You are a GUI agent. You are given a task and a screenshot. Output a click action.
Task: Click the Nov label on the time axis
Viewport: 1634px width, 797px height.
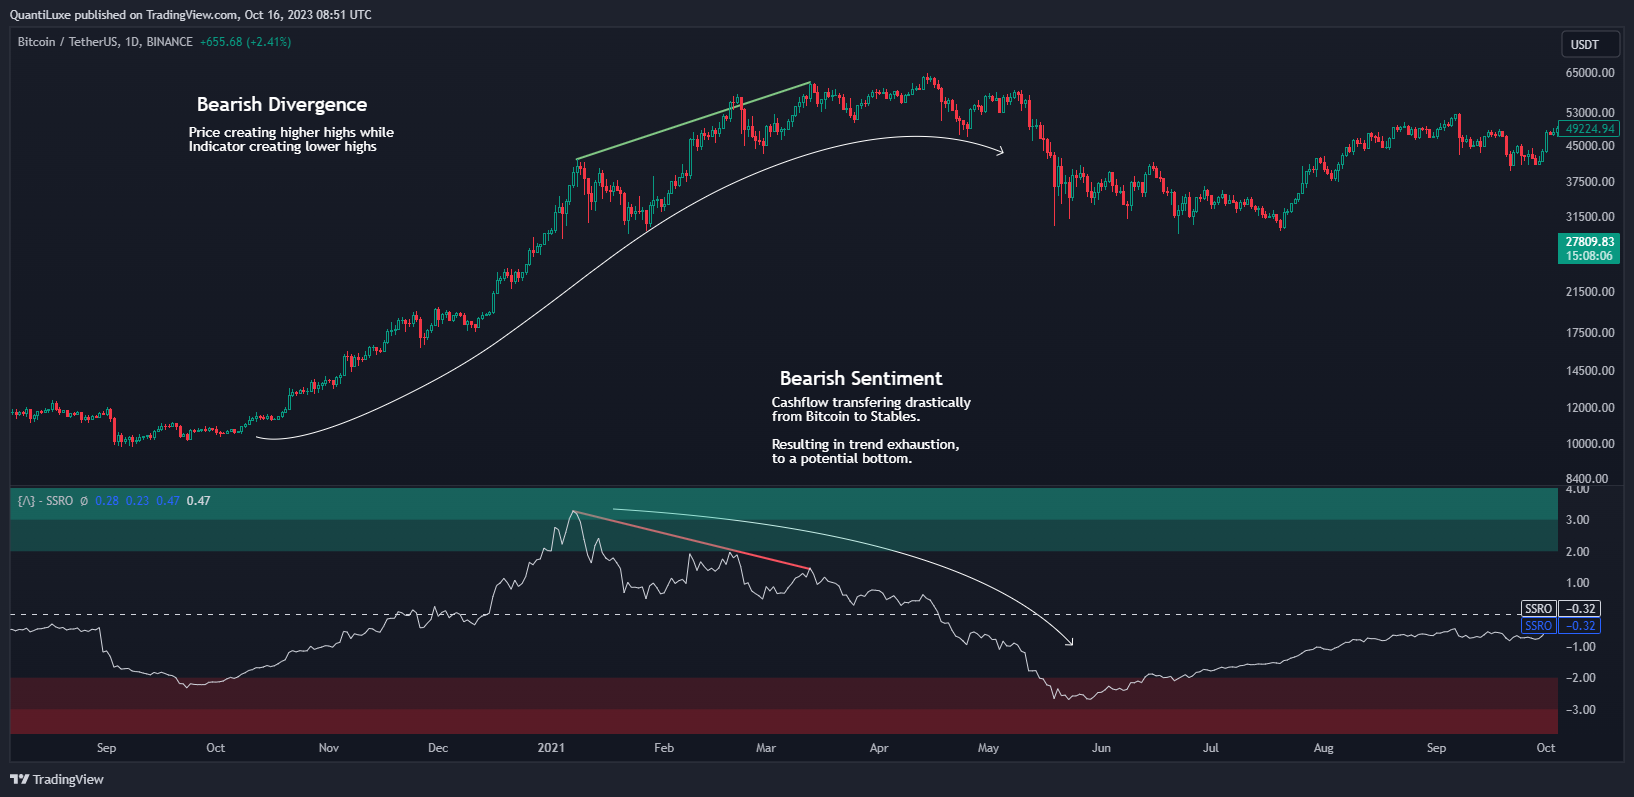point(329,748)
